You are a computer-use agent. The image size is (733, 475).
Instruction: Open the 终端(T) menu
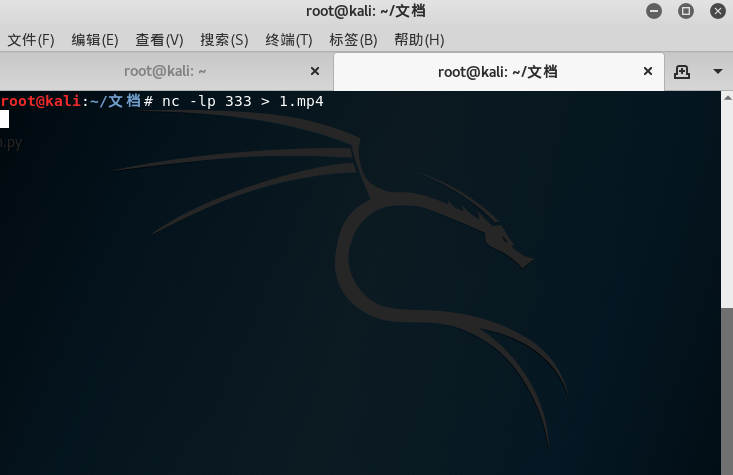click(289, 40)
